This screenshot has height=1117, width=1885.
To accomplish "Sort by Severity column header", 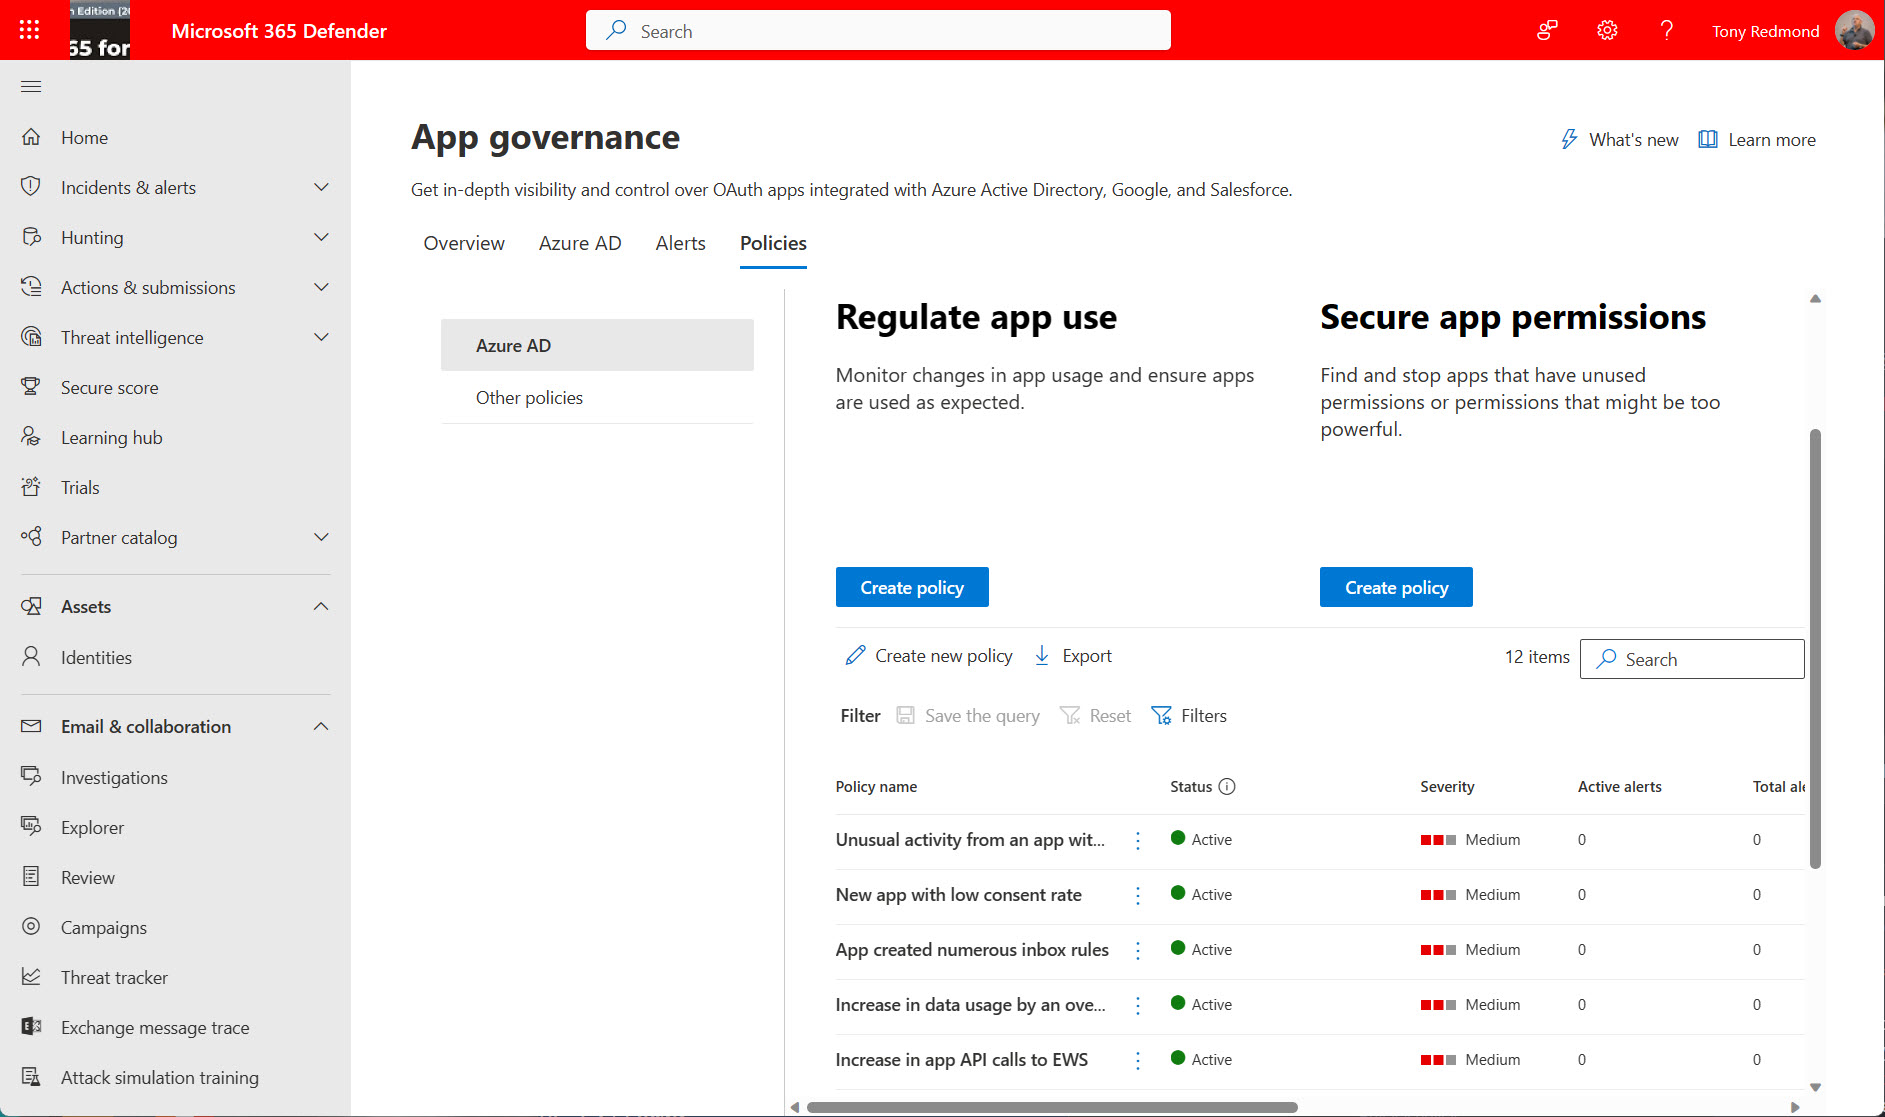I will click(1447, 787).
